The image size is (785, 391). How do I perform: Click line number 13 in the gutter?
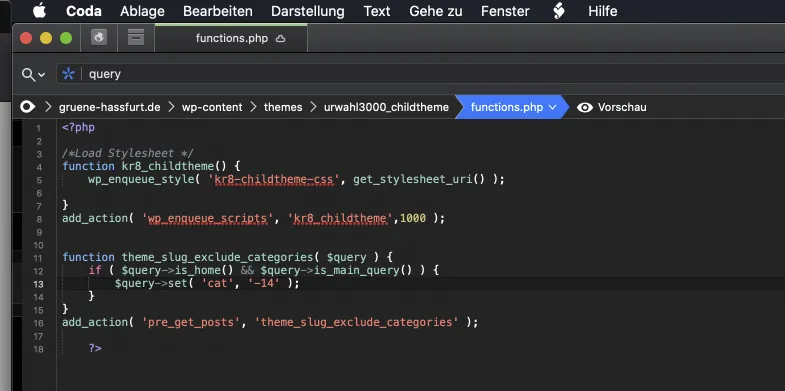[39, 284]
